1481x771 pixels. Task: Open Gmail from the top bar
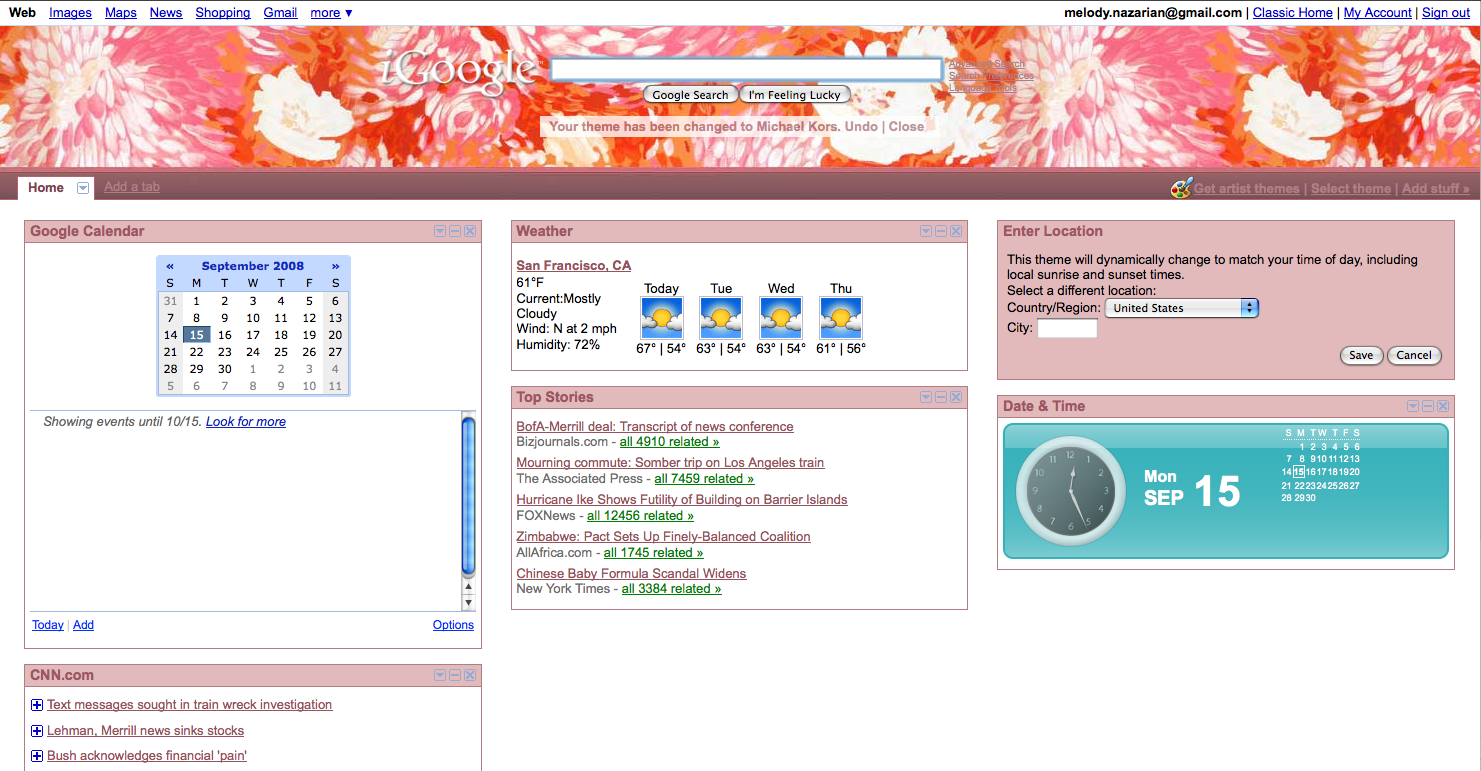[280, 12]
